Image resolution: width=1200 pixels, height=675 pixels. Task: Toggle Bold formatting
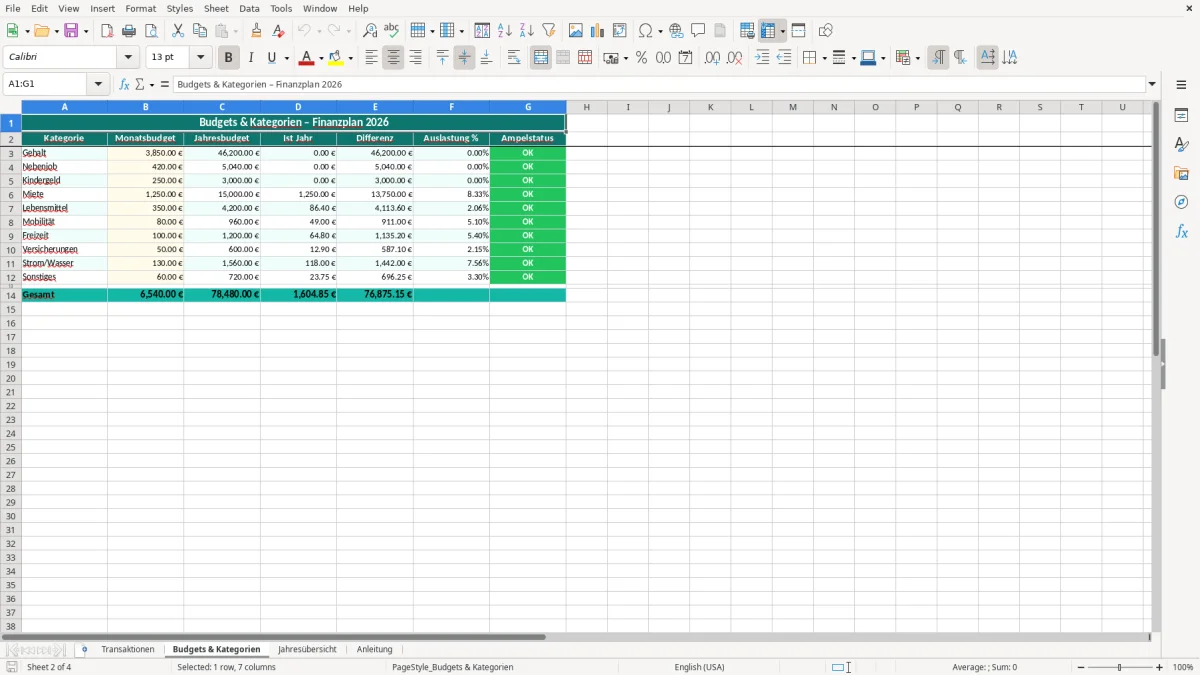point(229,58)
